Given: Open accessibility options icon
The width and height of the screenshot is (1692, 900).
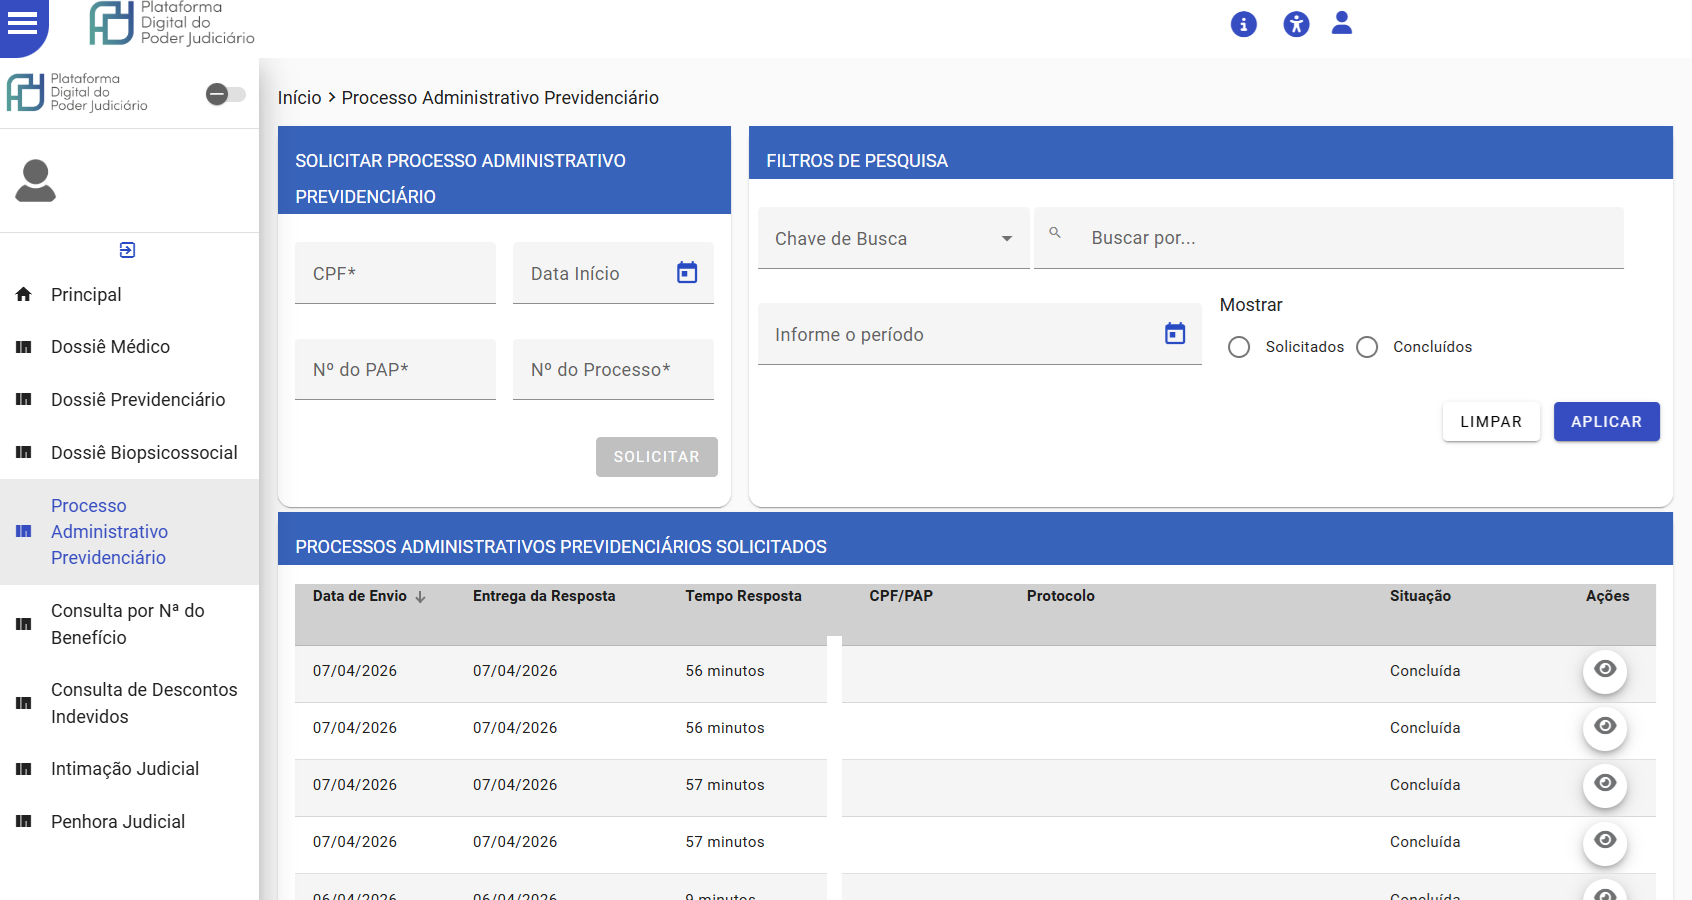Looking at the screenshot, I should pyautogui.click(x=1296, y=24).
